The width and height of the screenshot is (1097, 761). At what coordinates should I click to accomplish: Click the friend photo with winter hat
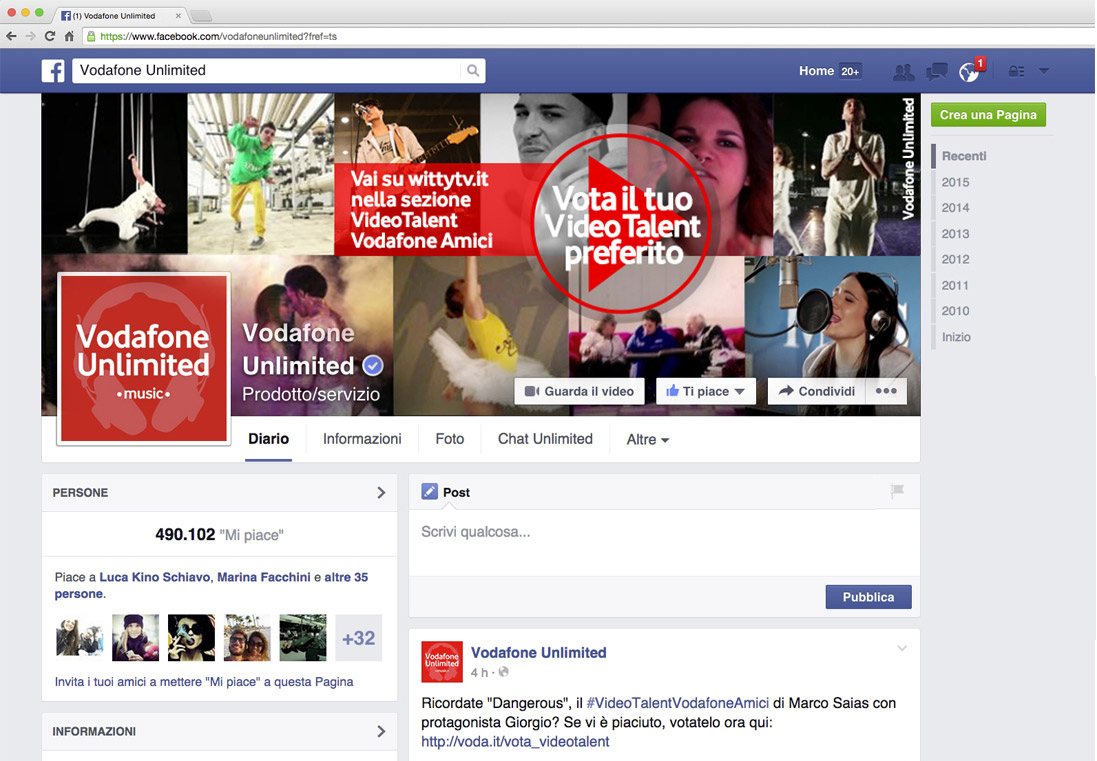pos(135,638)
